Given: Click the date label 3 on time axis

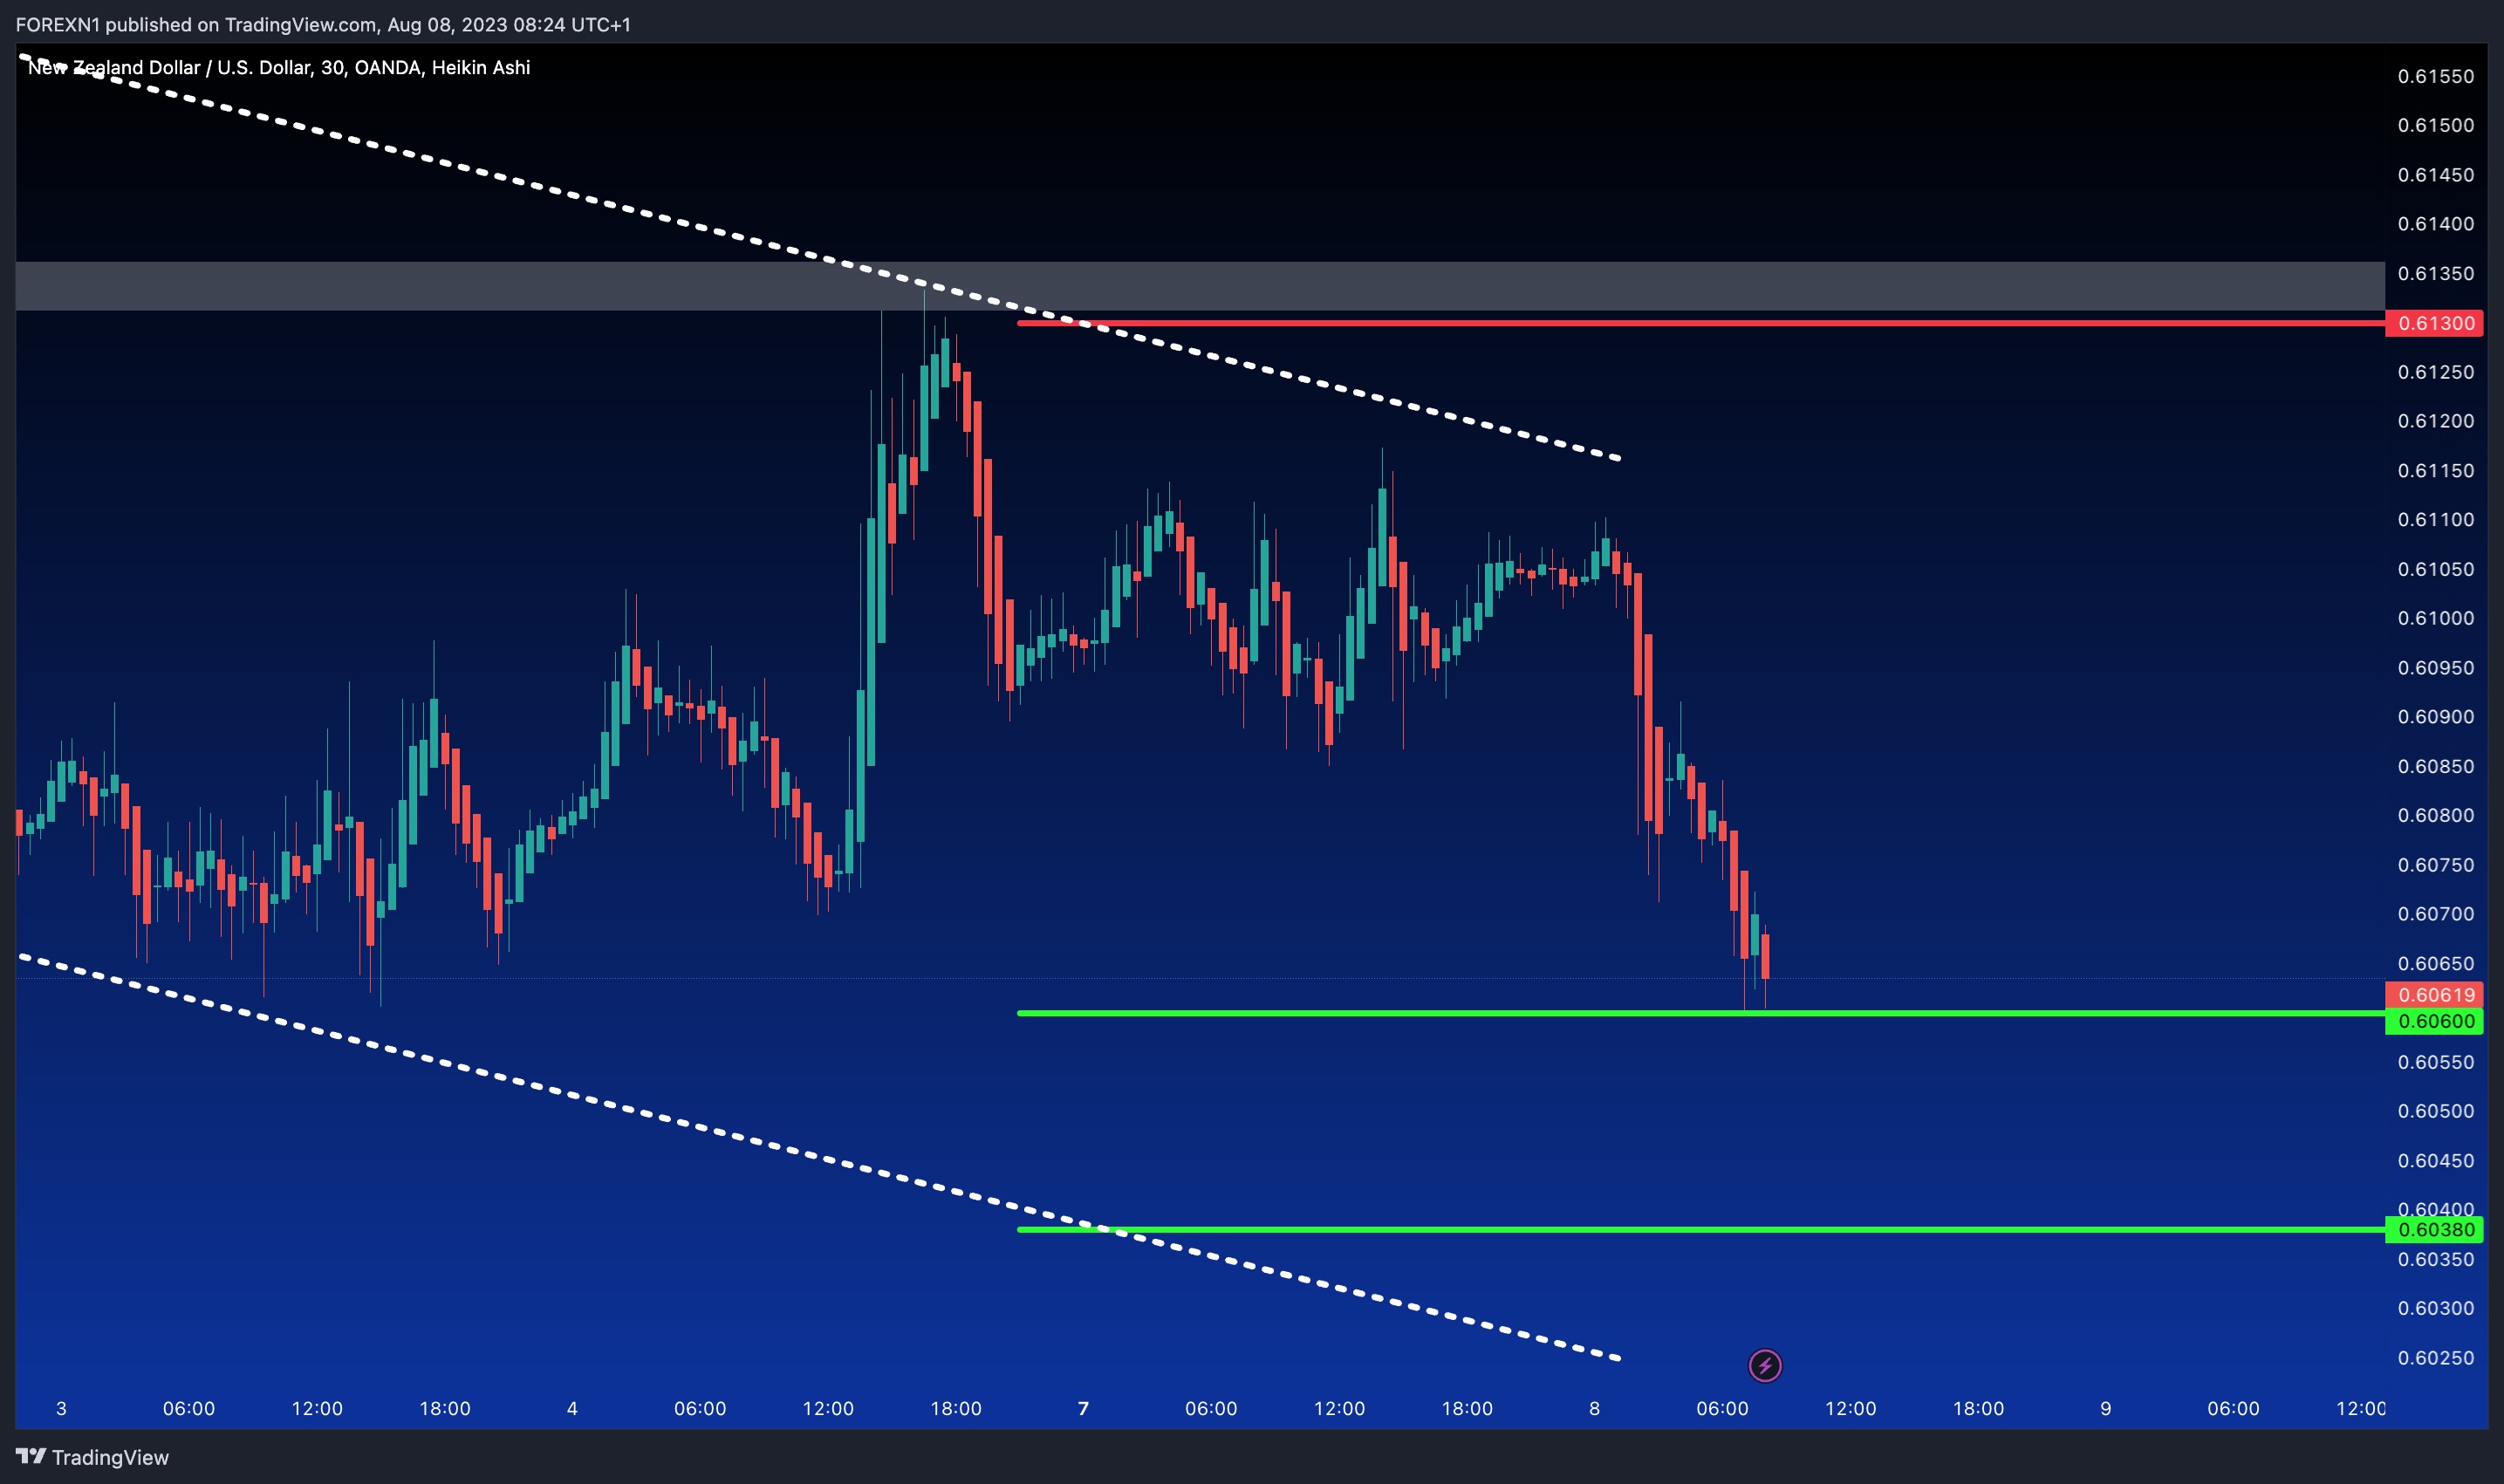Looking at the screenshot, I should tap(61, 1408).
